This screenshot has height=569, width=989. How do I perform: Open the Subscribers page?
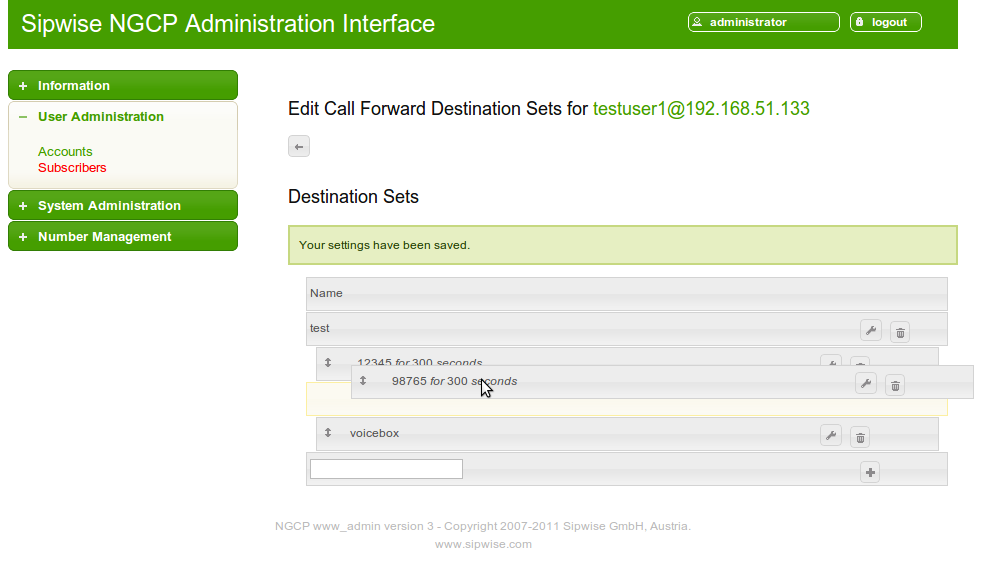pos(72,168)
